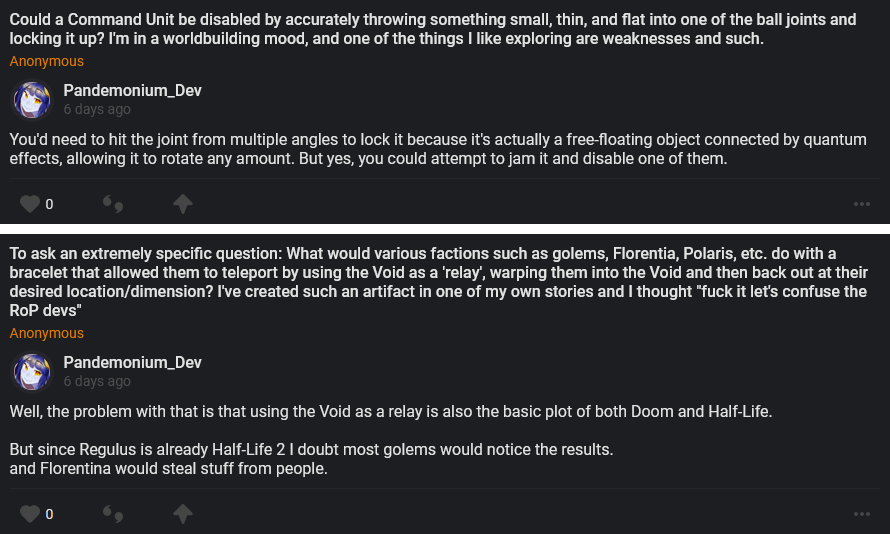Screen dimensions: 890x534
Task: Open more options for the Command Unit post
Action: click(862, 204)
